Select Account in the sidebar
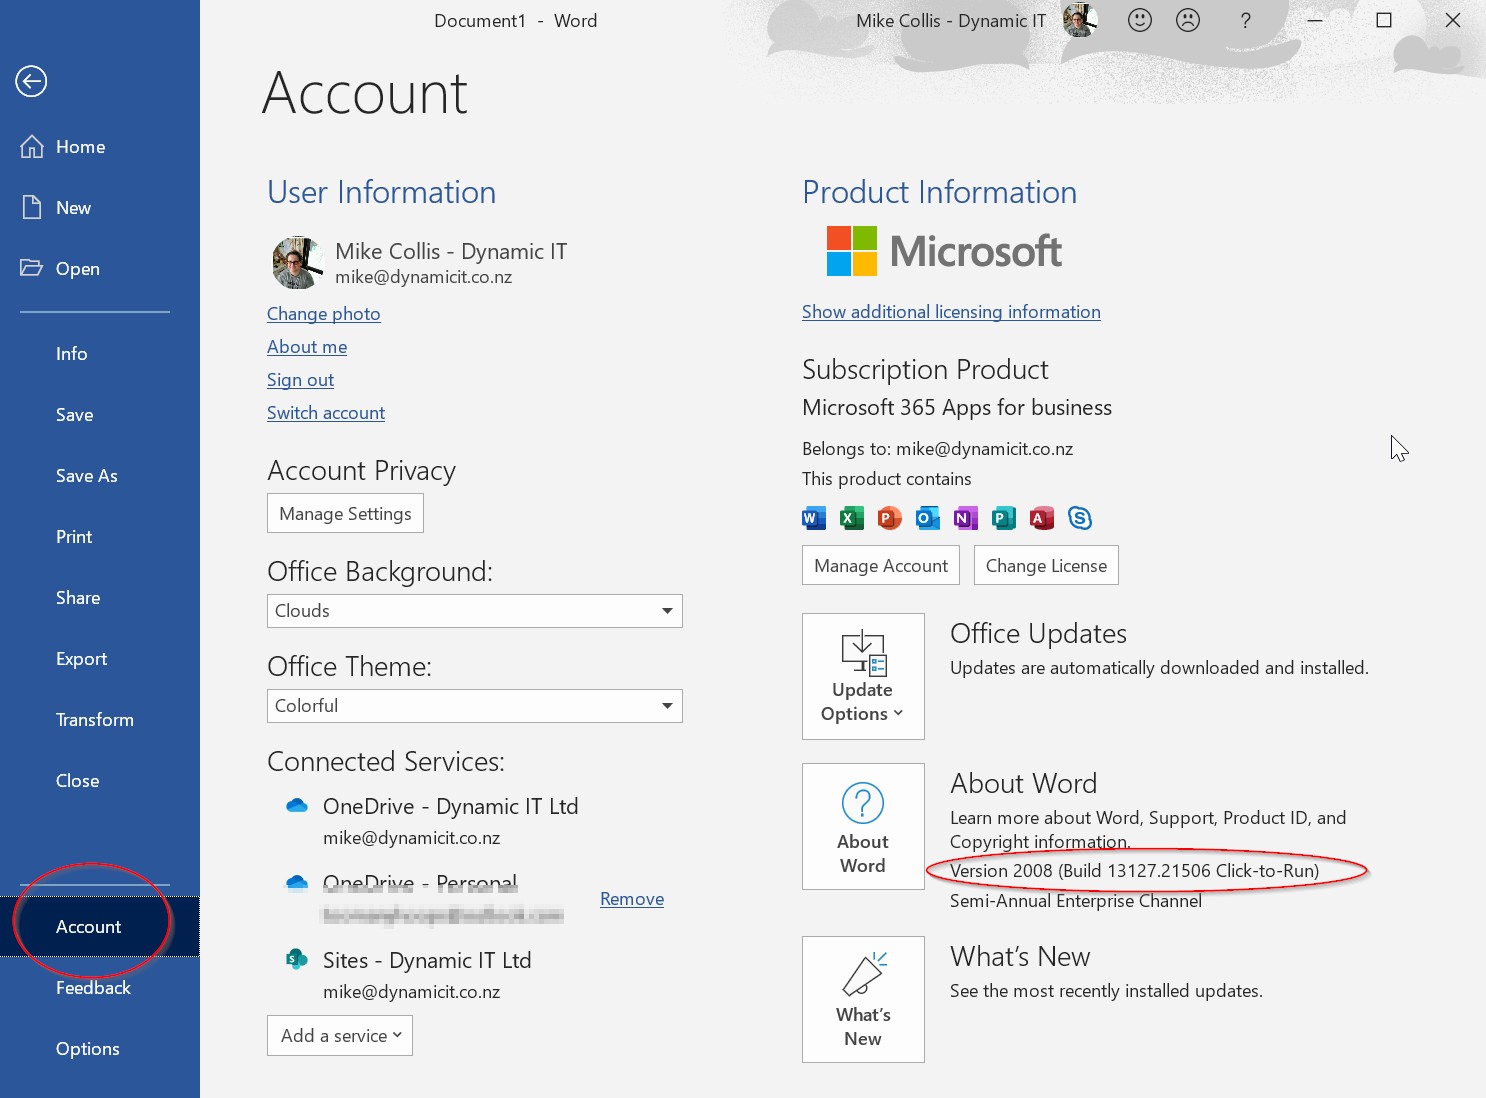This screenshot has width=1486, height=1098. [x=100, y=927]
